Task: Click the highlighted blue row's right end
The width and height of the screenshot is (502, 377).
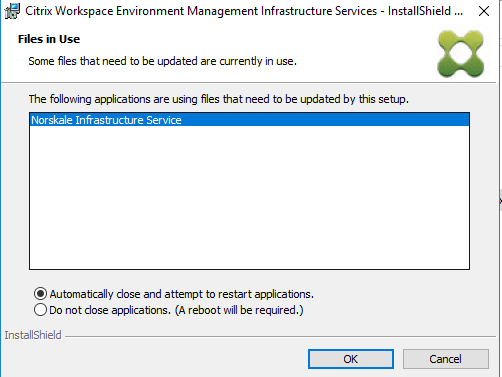Action: (x=433, y=120)
